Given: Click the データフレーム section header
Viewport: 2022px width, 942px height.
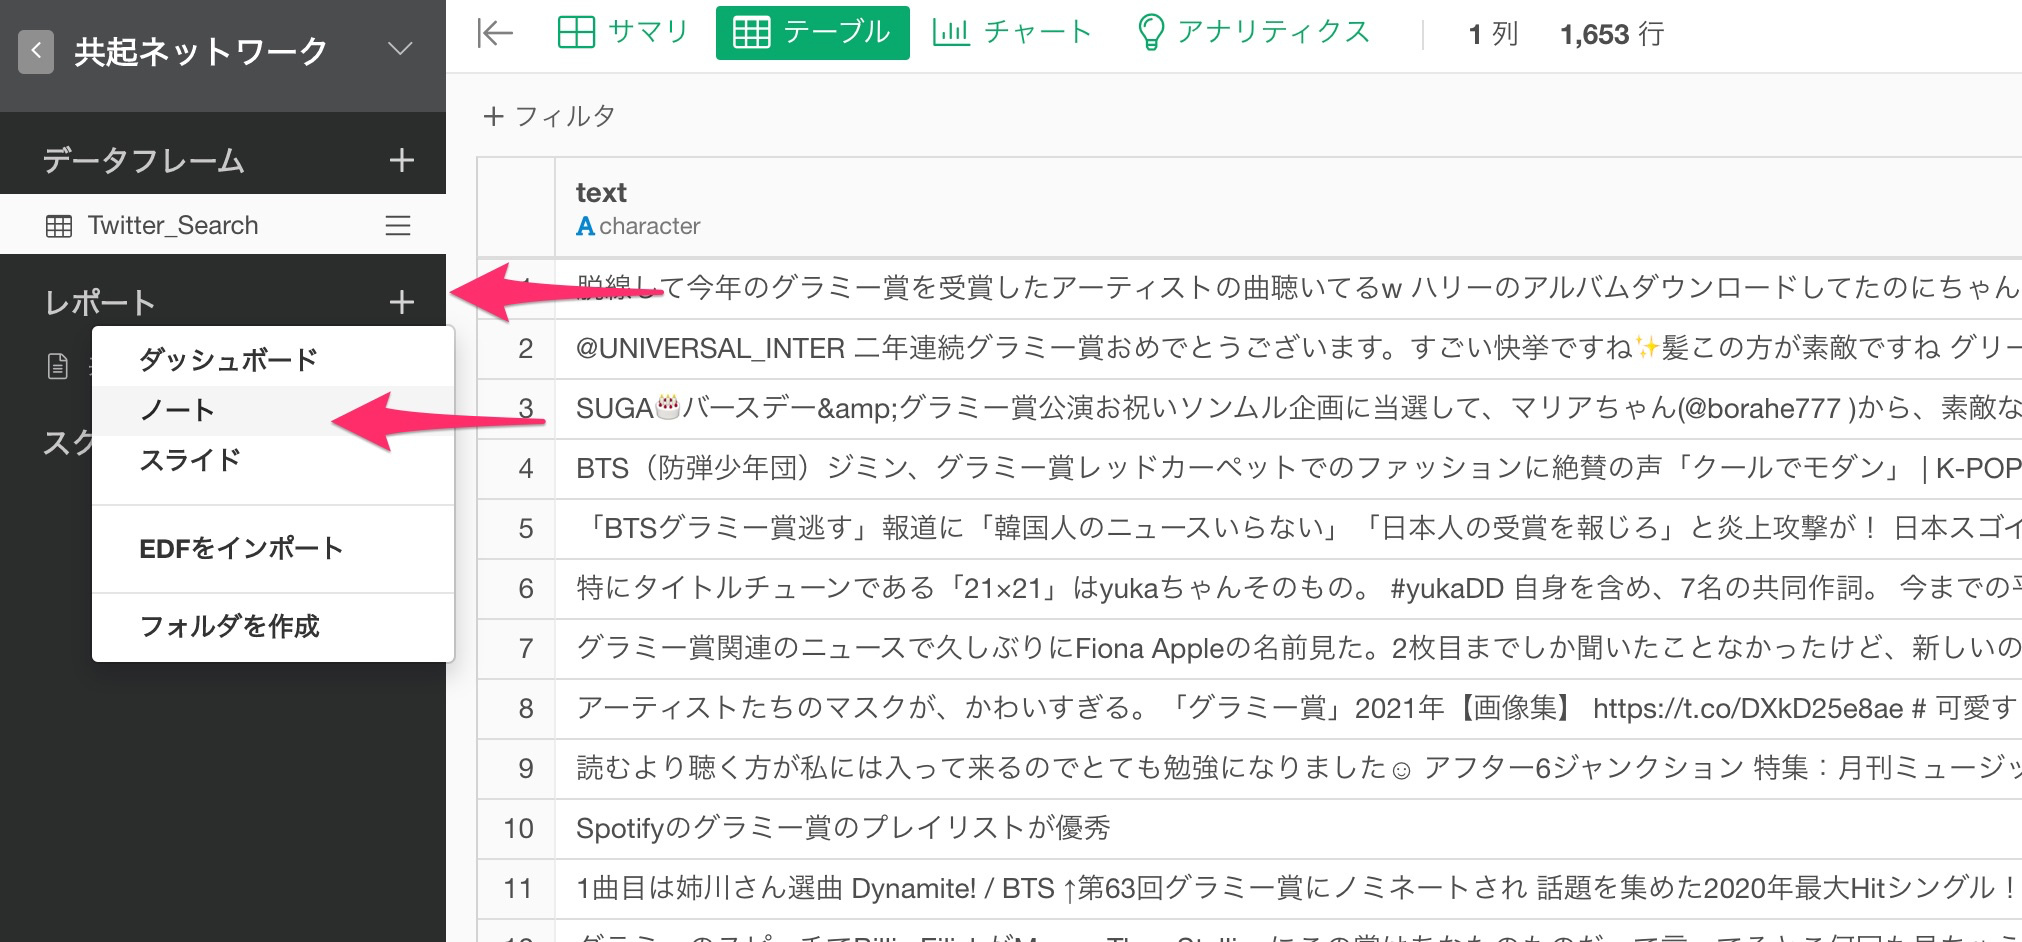Looking at the screenshot, I should point(144,160).
